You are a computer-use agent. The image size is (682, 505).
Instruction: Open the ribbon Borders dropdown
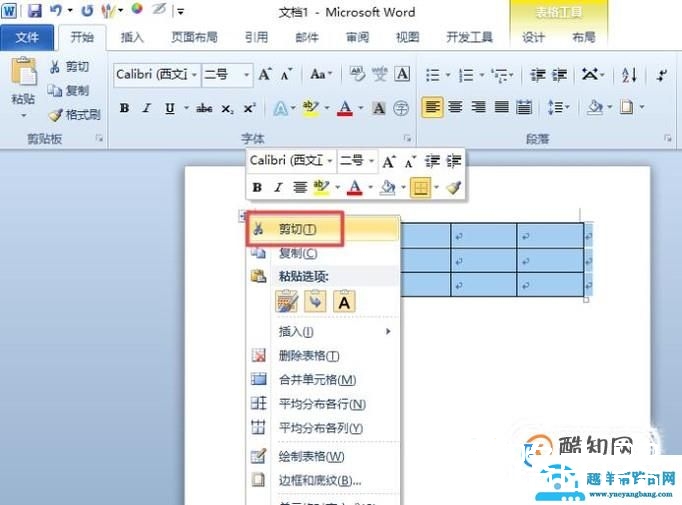pyautogui.click(x=642, y=107)
